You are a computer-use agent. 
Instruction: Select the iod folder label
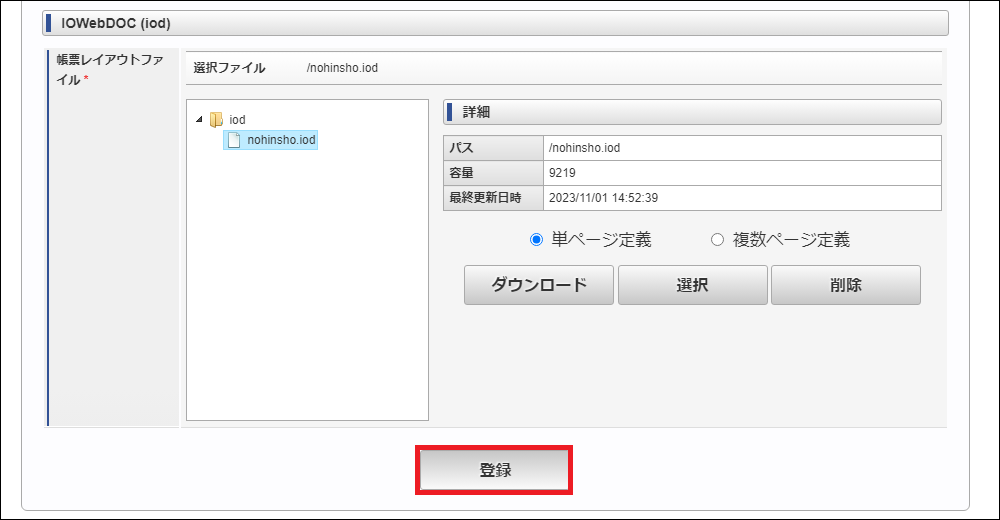pyautogui.click(x=237, y=119)
